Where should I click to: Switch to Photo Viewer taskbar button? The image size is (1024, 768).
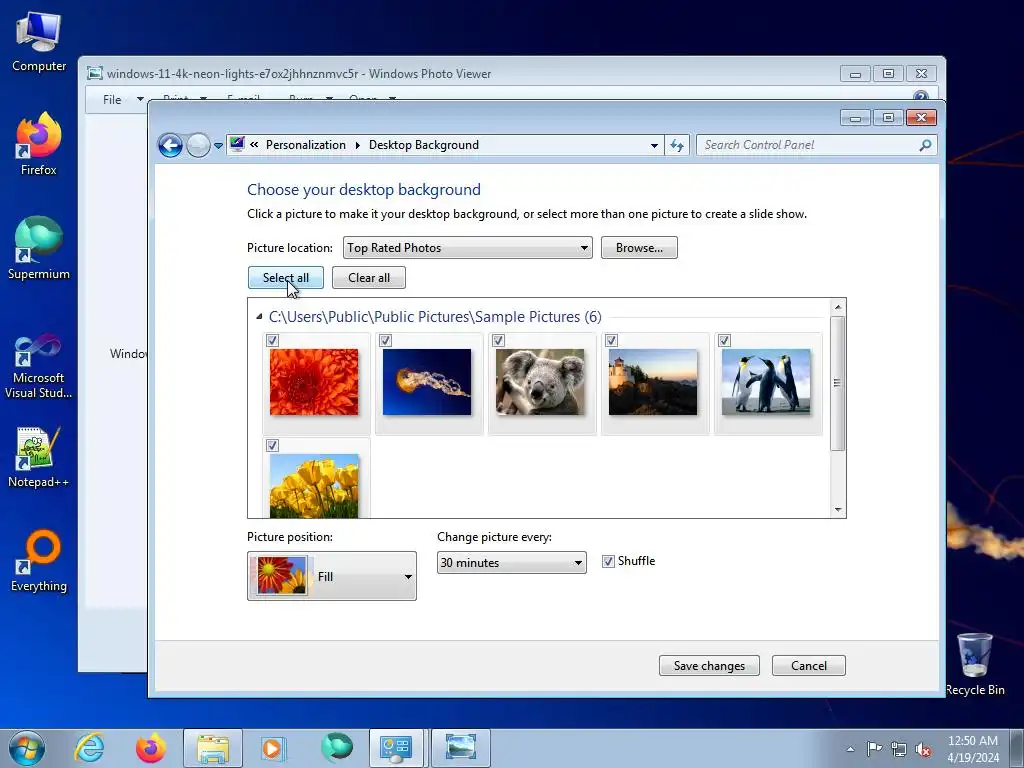pos(460,748)
